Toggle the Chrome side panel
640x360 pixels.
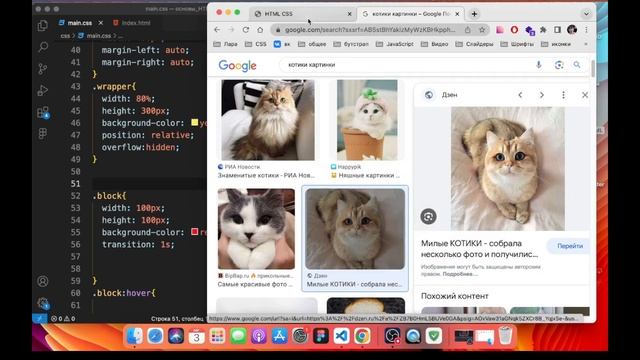[x=558, y=30]
